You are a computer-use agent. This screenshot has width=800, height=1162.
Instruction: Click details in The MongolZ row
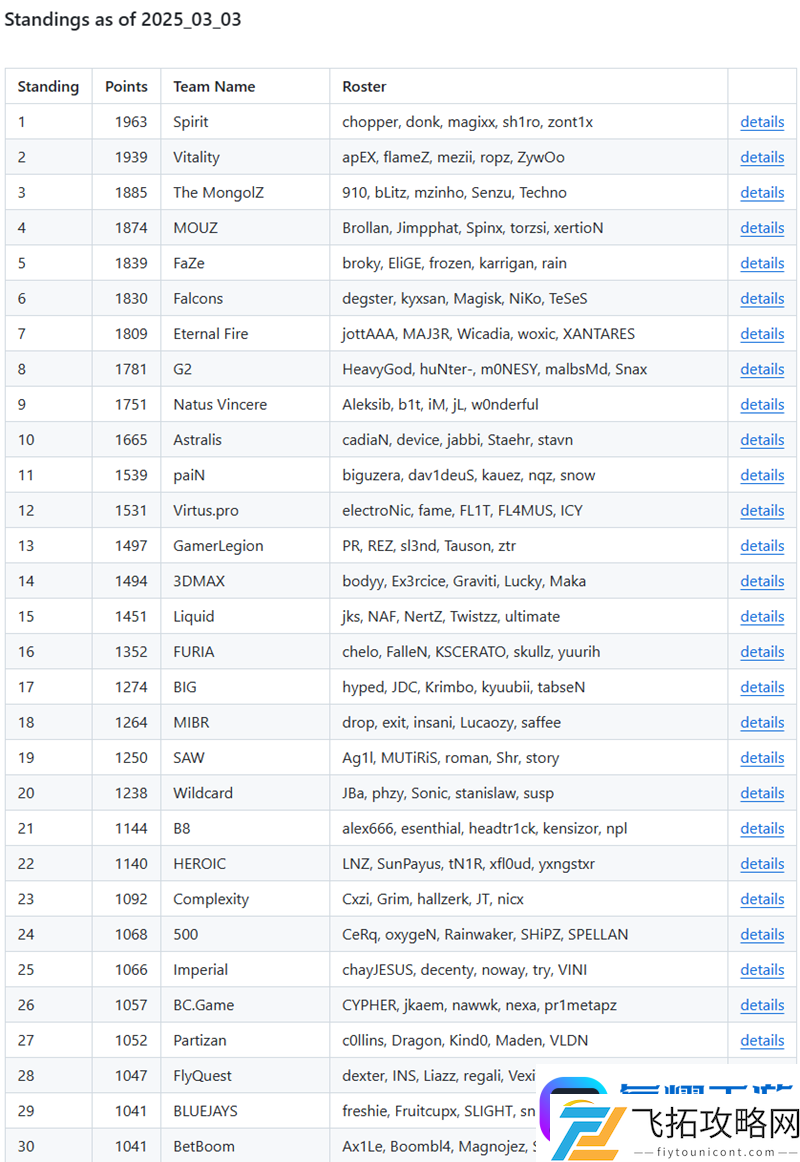pyautogui.click(x=762, y=193)
